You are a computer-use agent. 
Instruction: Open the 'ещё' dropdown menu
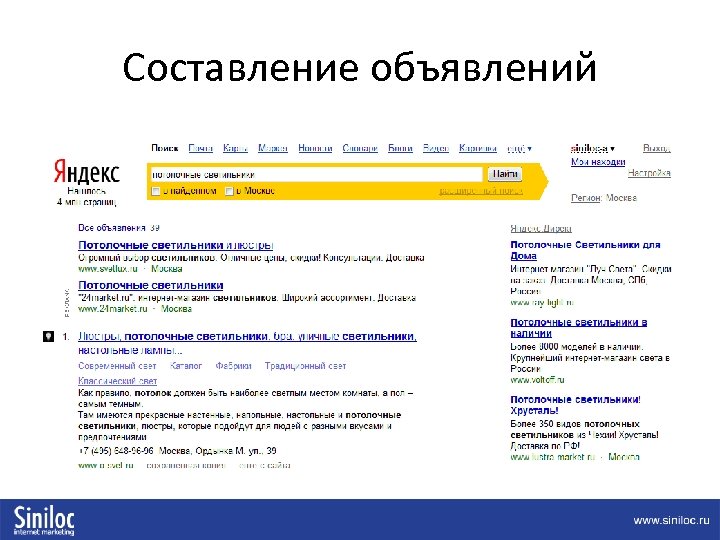tap(519, 149)
